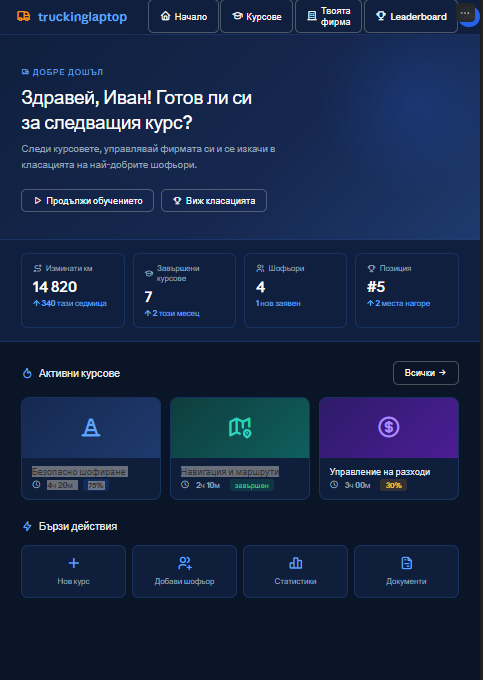Open the Курсове tab
The height and width of the screenshot is (680, 483).
[x=257, y=16]
